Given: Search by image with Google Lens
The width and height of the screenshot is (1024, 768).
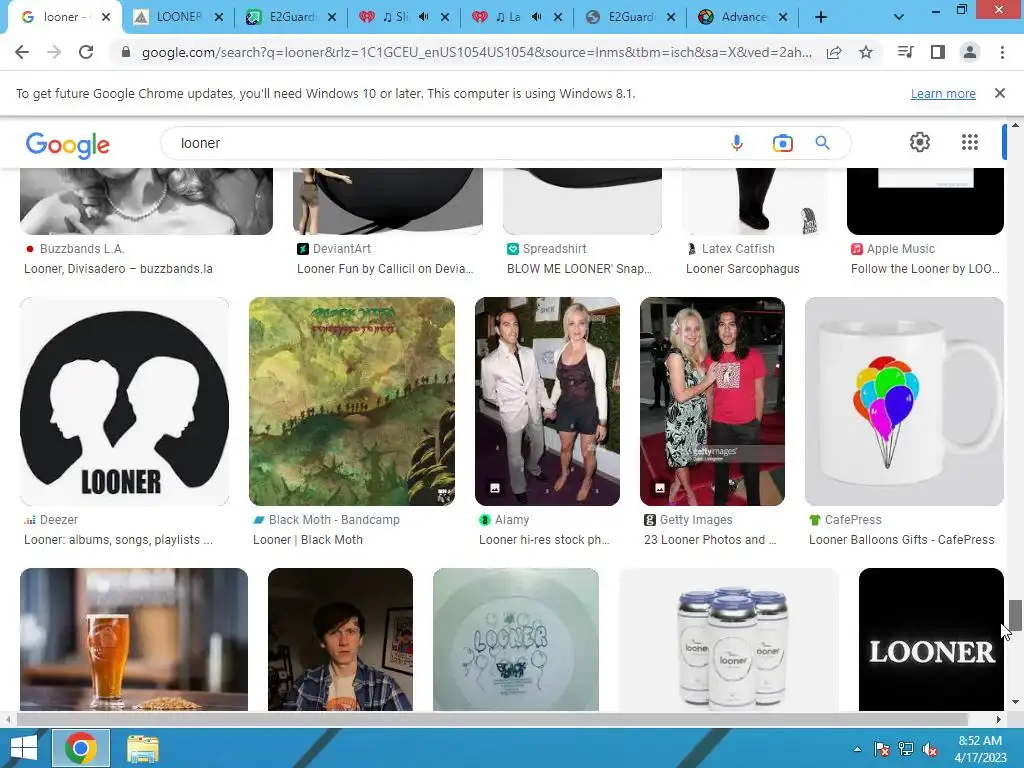Looking at the screenshot, I should point(782,143).
